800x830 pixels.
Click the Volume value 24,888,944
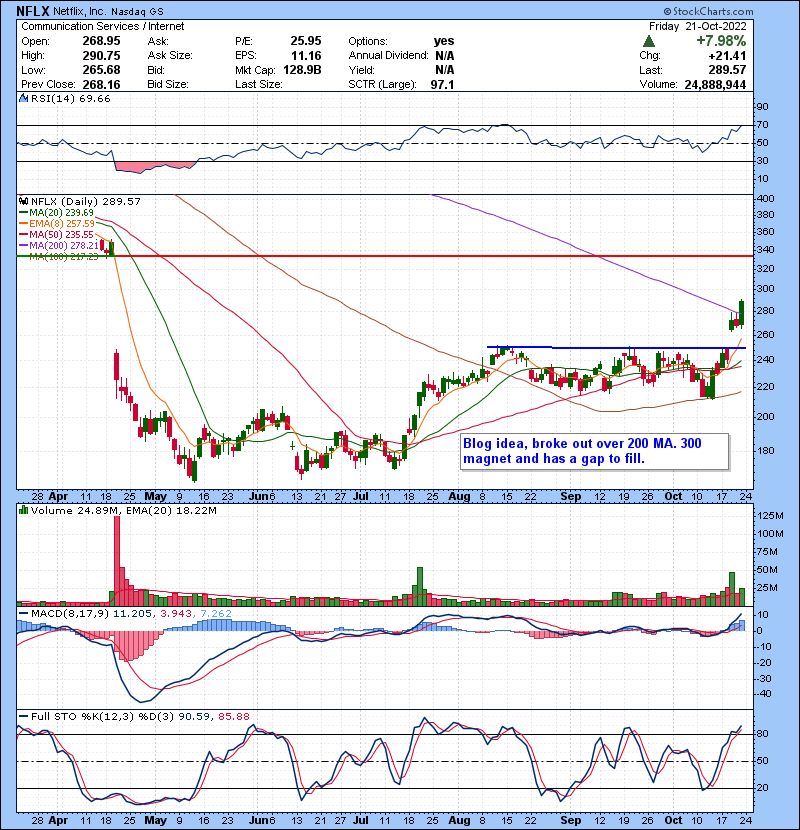(715, 85)
